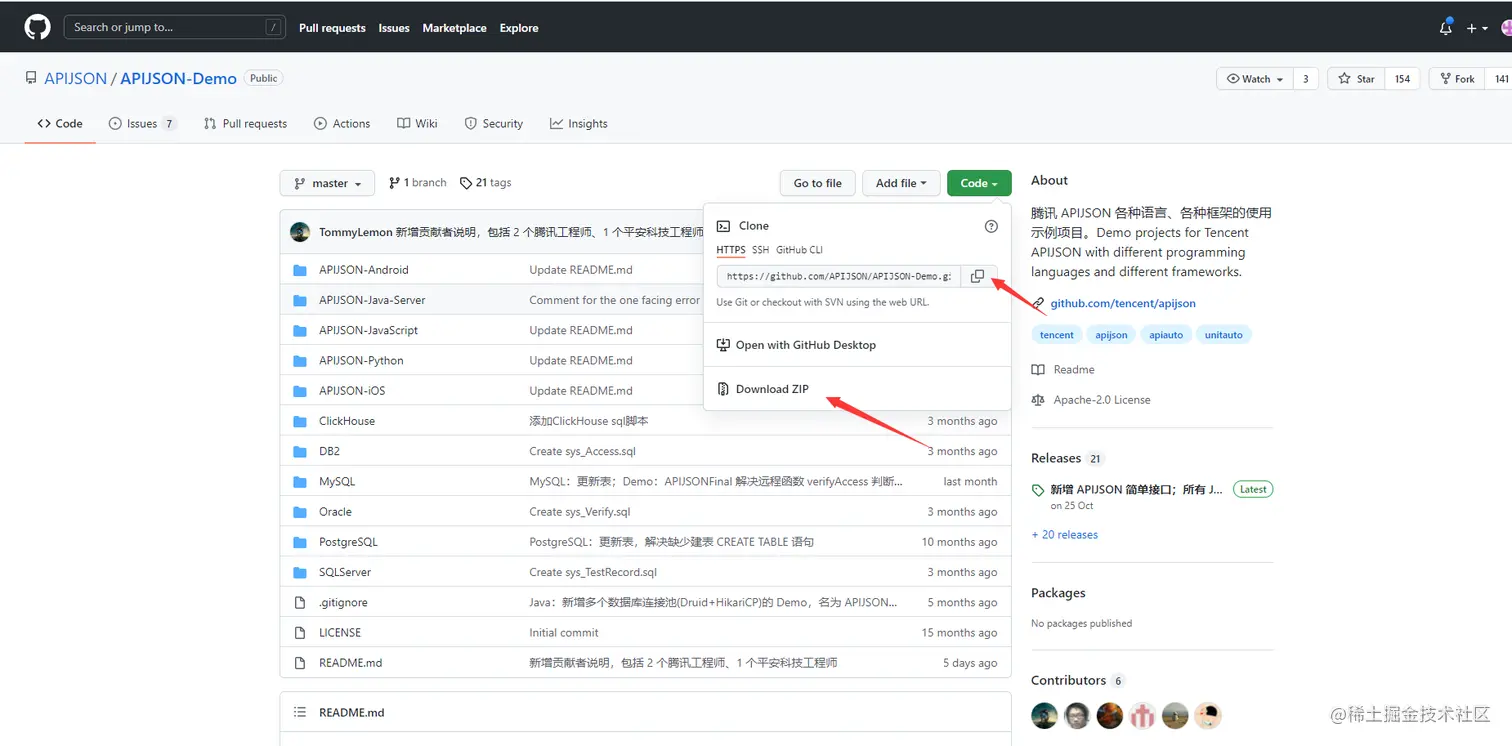Click the README.md file icon in list
The image size is (1512, 746).
tap(299, 663)
